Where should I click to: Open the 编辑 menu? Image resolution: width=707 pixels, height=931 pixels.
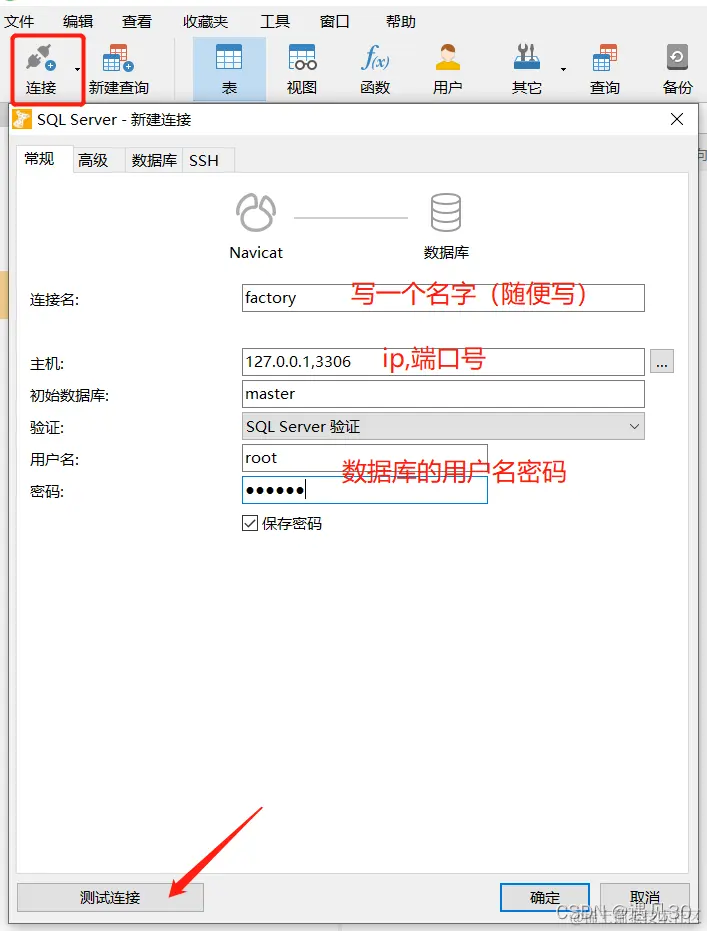(x=78, y=22)
